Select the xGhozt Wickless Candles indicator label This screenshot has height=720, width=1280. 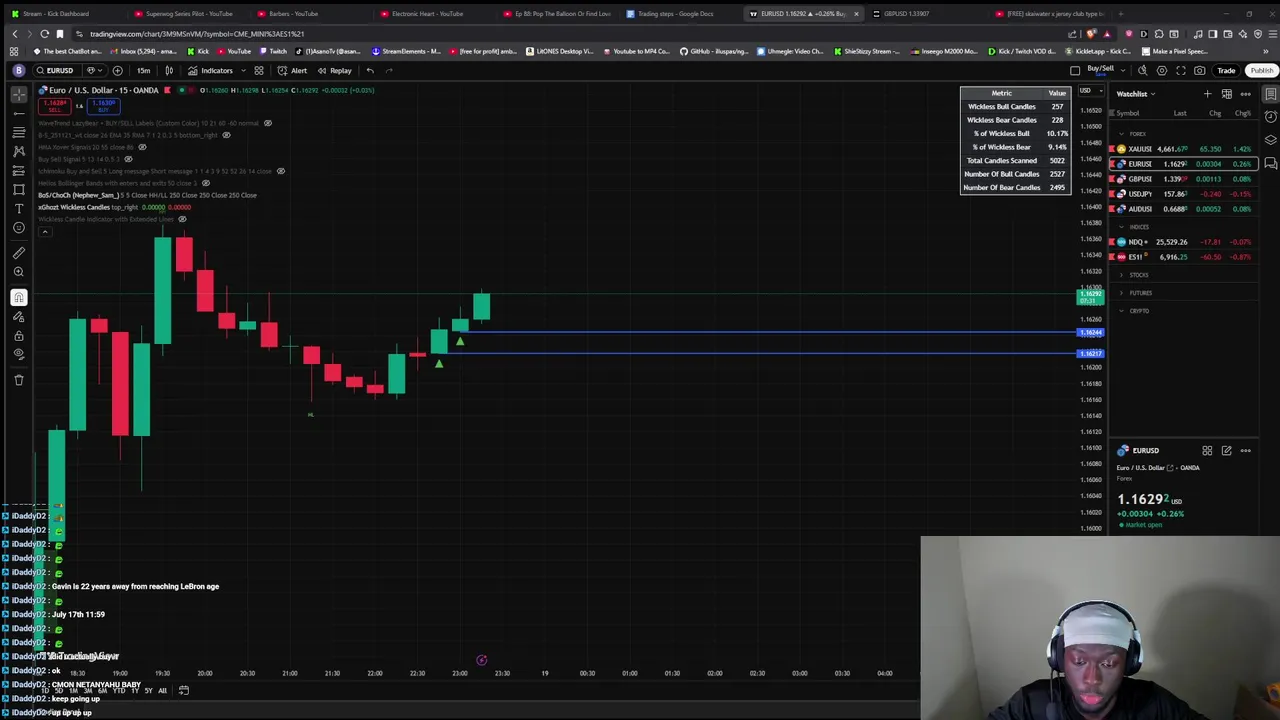tap(74, 207)
